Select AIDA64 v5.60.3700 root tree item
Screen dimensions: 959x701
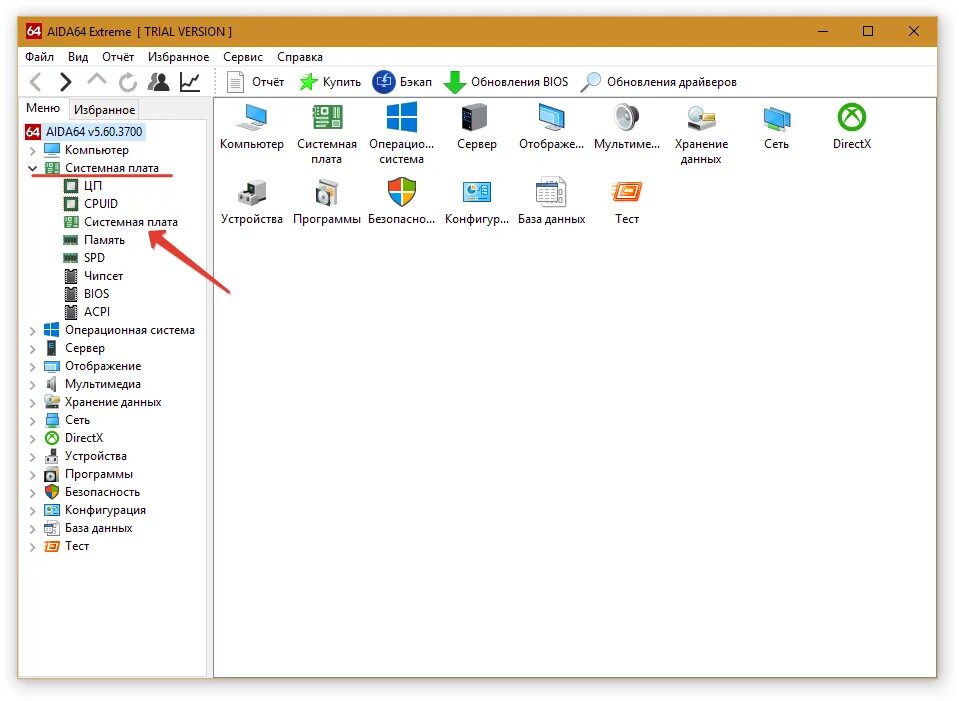click(x=84, y=132)
